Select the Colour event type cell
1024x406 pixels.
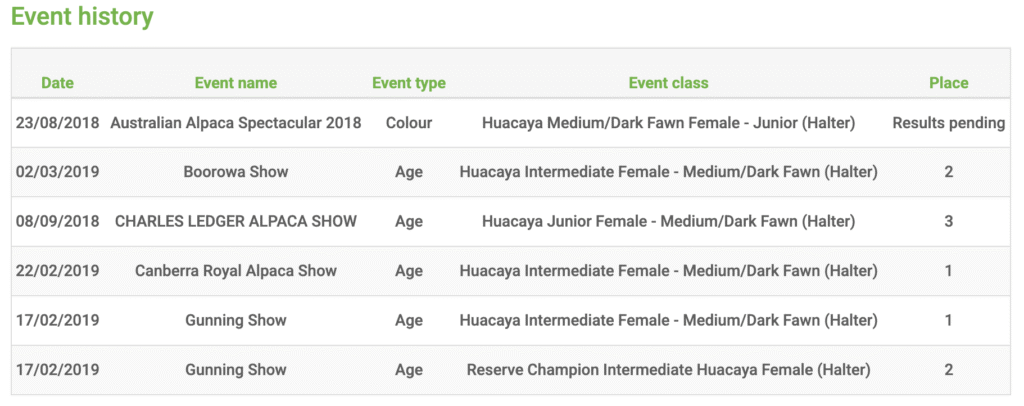pos(409,123)
